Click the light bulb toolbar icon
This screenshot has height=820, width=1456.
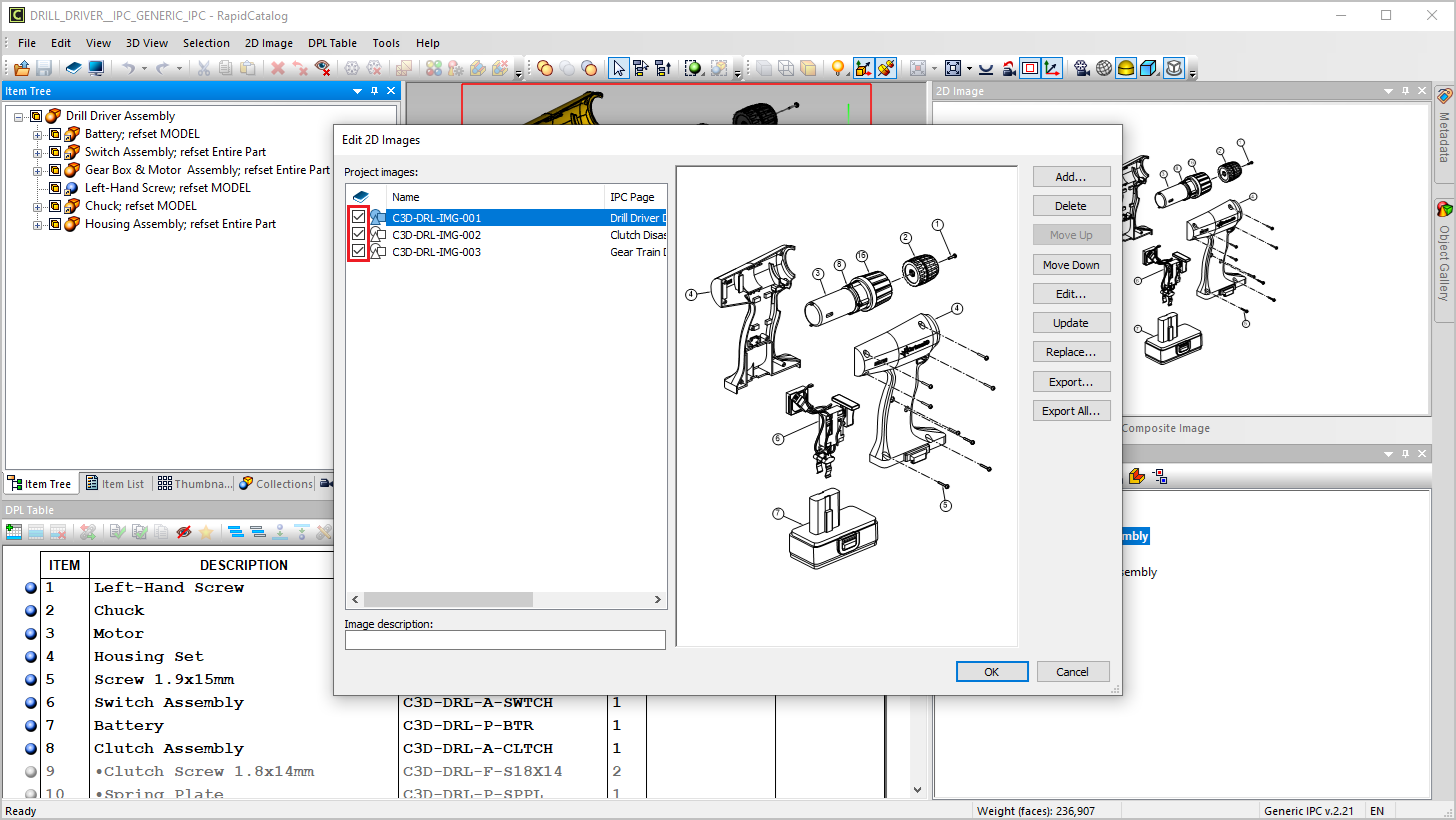coord(838,68)
